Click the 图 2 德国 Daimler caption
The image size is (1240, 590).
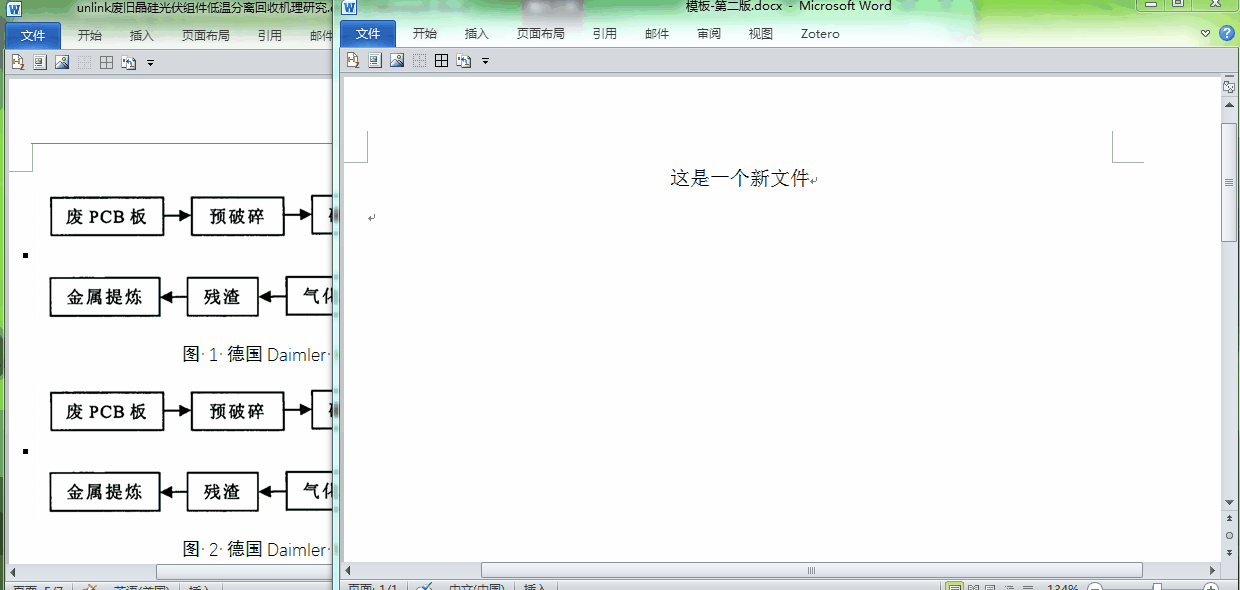tap(256, 549)
